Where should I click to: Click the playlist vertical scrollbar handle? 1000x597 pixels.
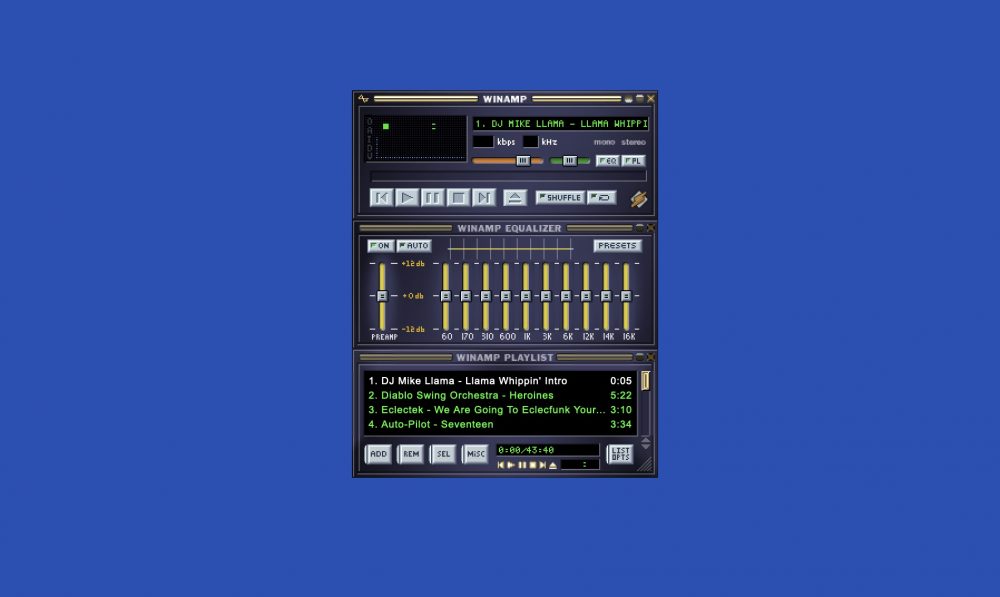(x=646, y=381)
